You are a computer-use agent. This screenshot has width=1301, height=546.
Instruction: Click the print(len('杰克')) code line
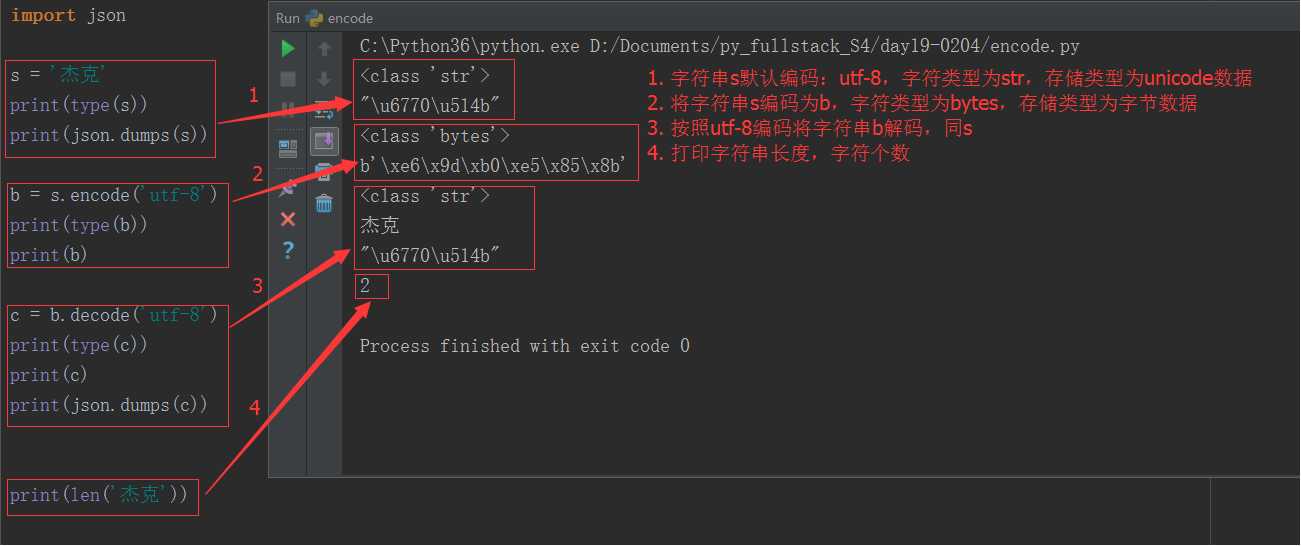pyautogui.click(x=99, y=495)
